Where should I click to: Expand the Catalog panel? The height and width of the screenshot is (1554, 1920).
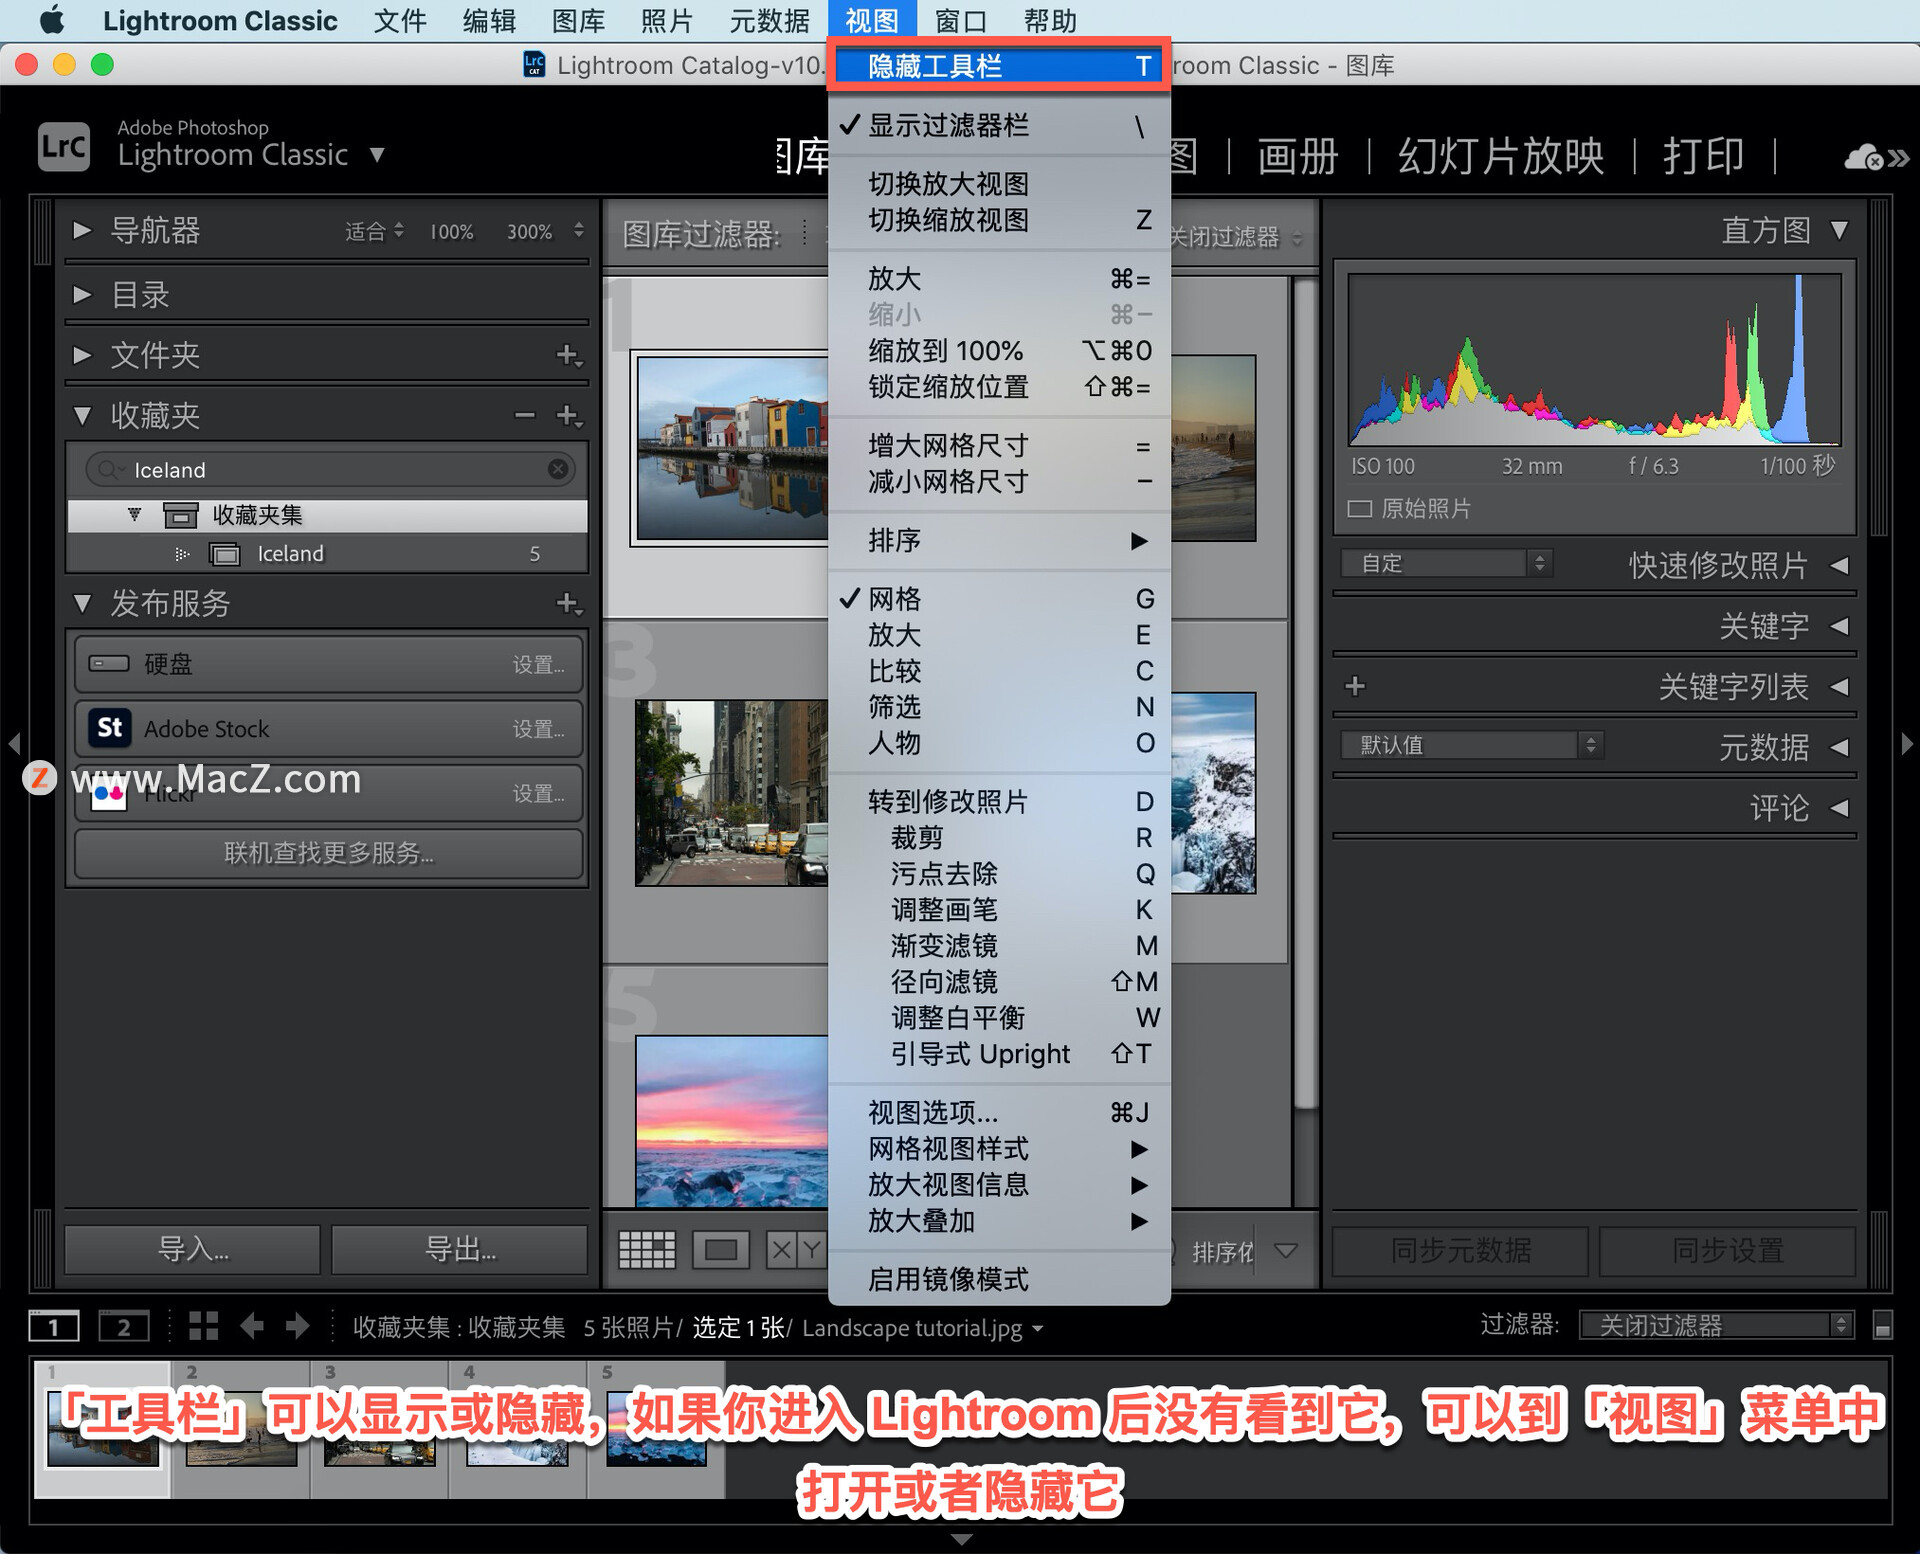pos(83,294)
